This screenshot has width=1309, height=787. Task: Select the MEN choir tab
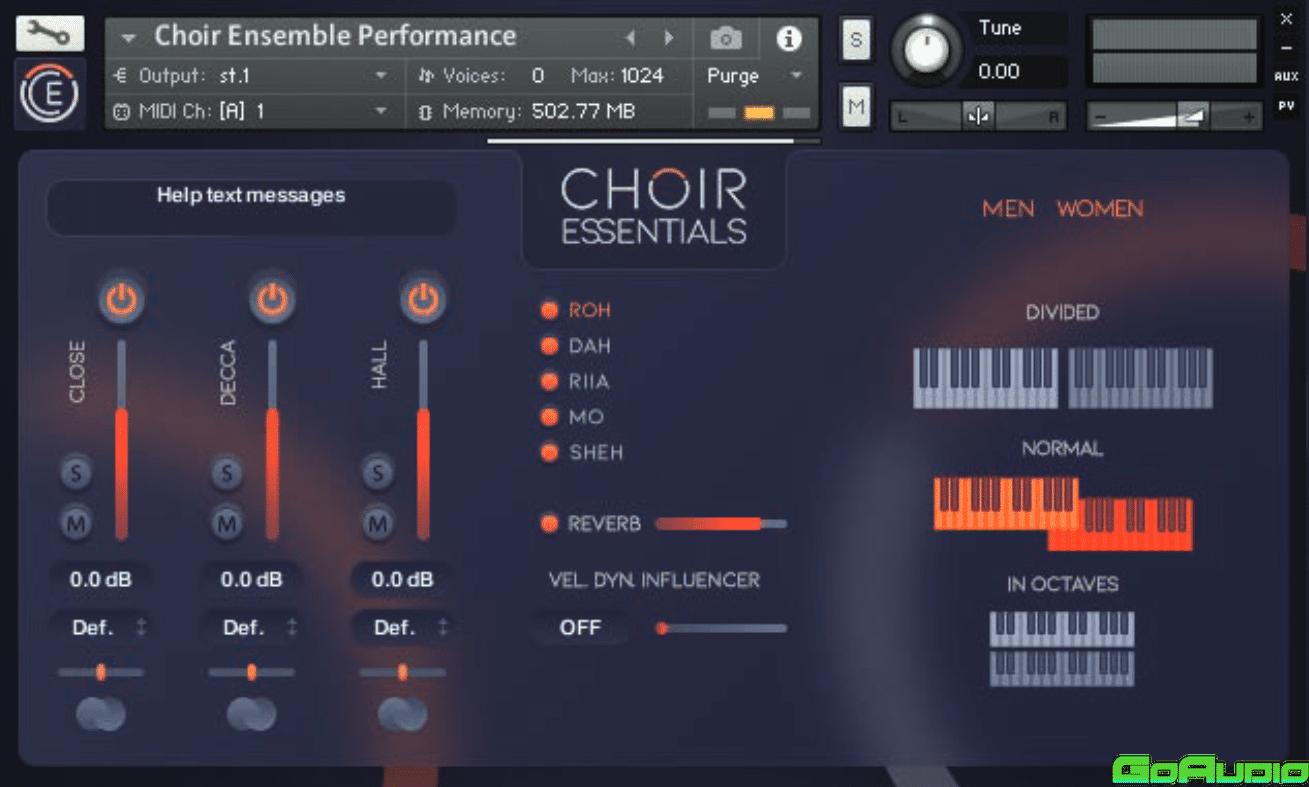[1008, 209]
